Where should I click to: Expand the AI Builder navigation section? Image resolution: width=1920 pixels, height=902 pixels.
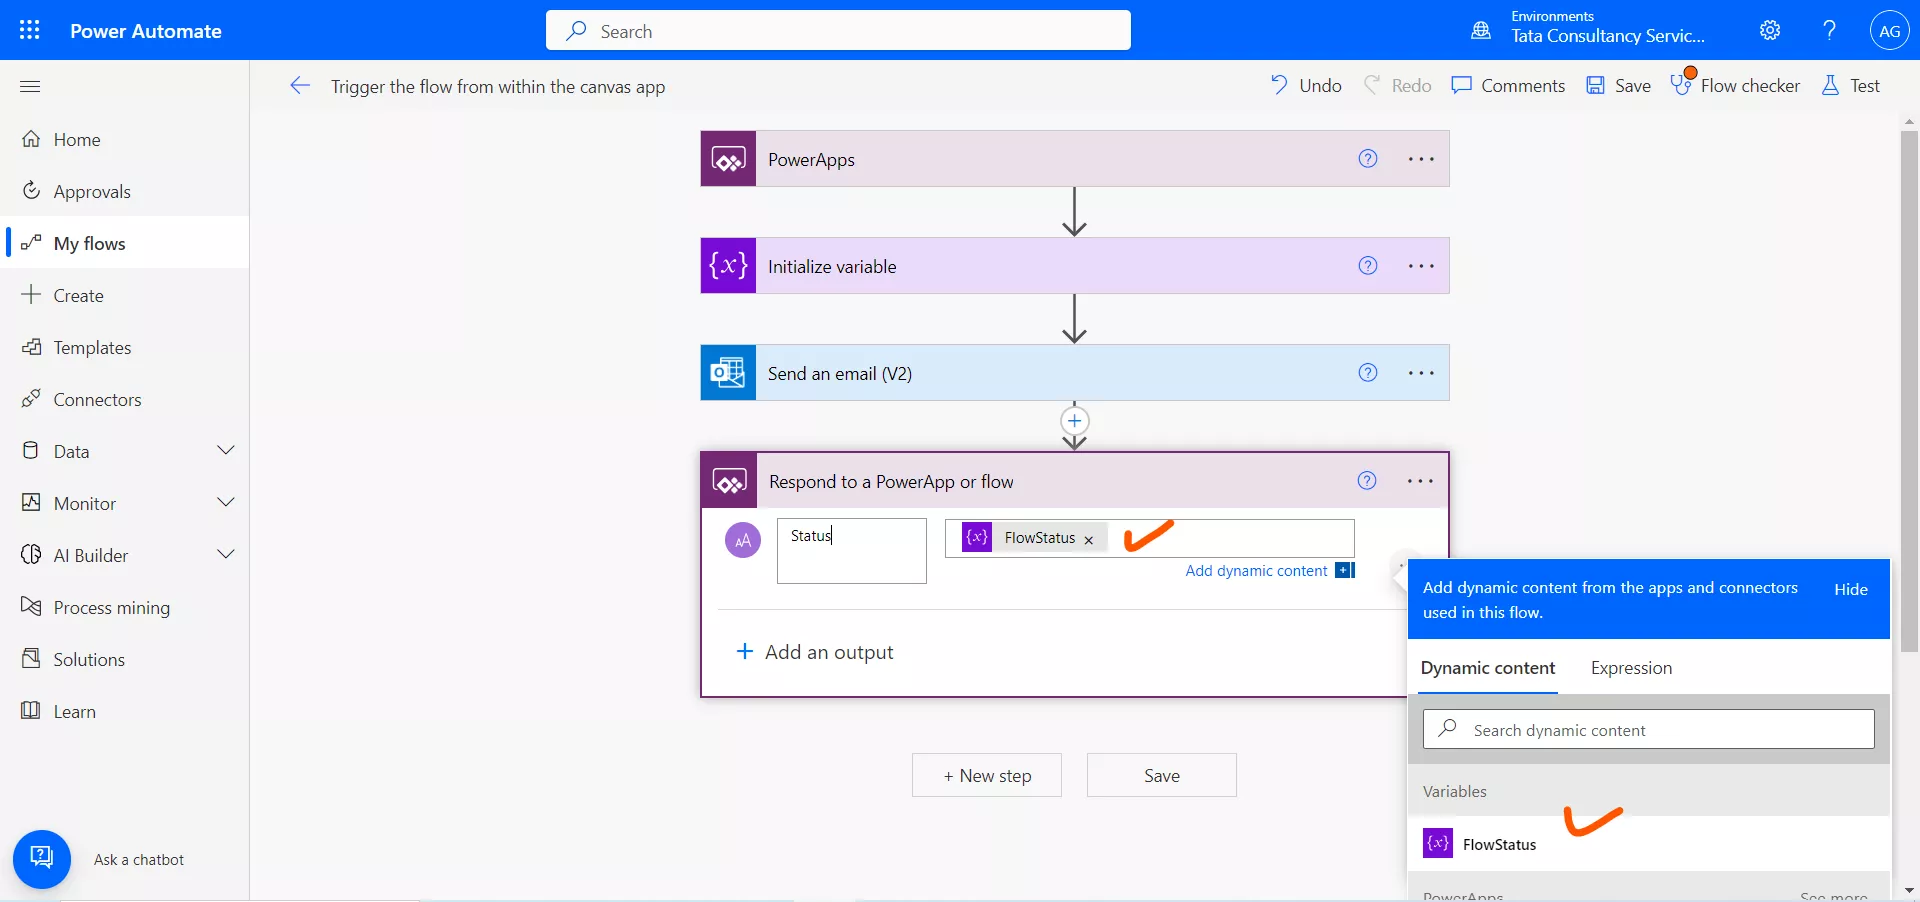pos(226,555)
